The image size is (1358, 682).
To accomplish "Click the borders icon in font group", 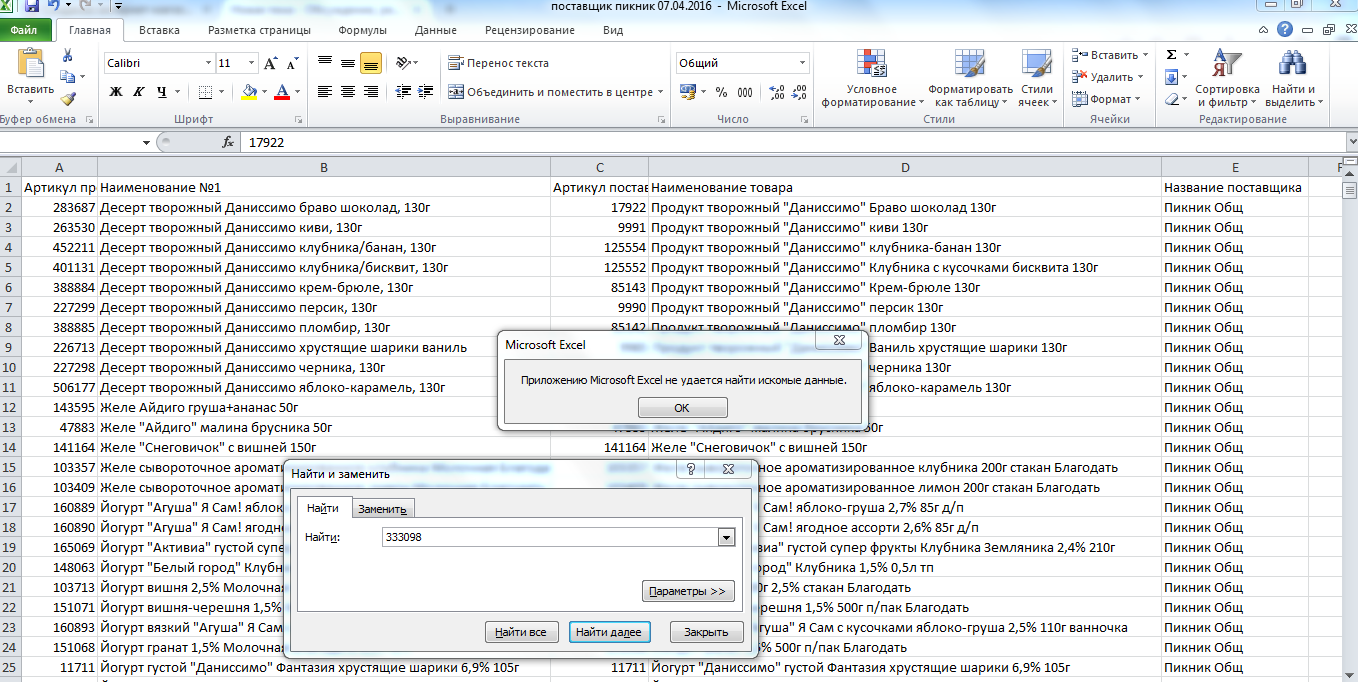I will (205, 92).
